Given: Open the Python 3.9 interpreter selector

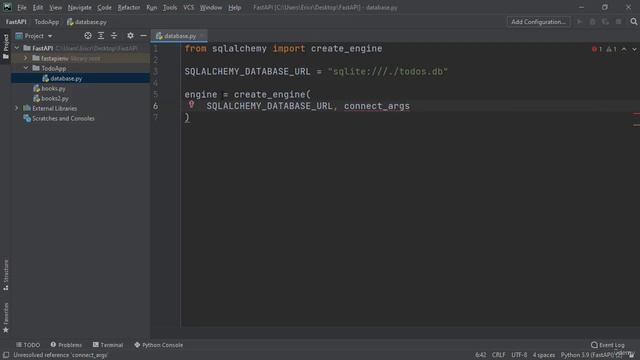Looking at the screenshot, I should click(x=591, y=355).
